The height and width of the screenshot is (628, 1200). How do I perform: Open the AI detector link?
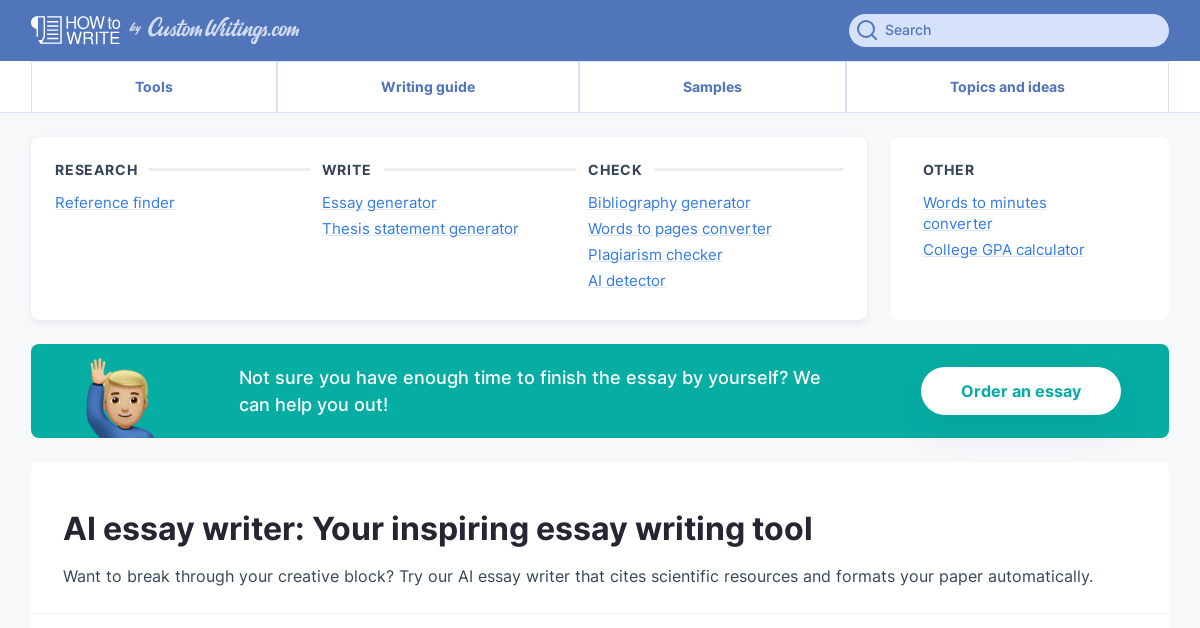coord(627,281)
